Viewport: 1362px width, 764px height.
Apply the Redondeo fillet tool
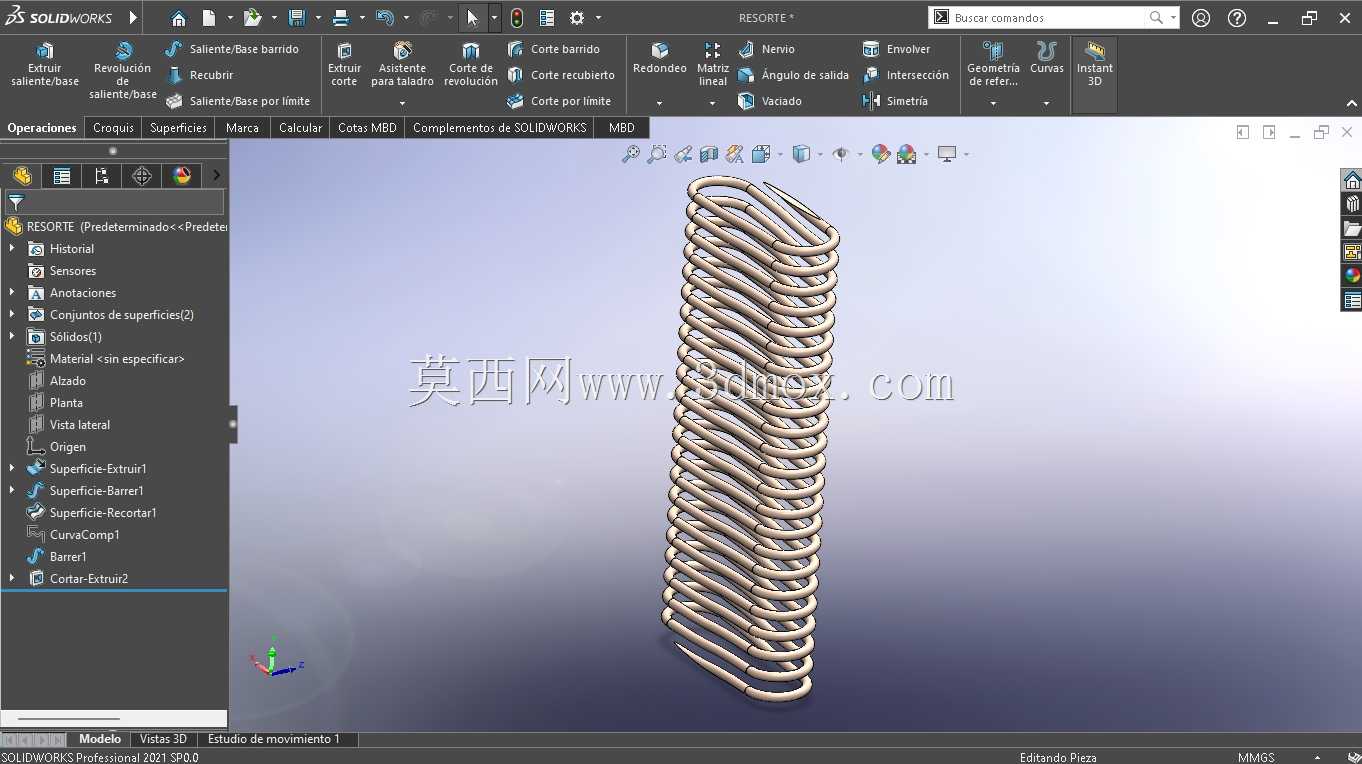pos(660,58)
